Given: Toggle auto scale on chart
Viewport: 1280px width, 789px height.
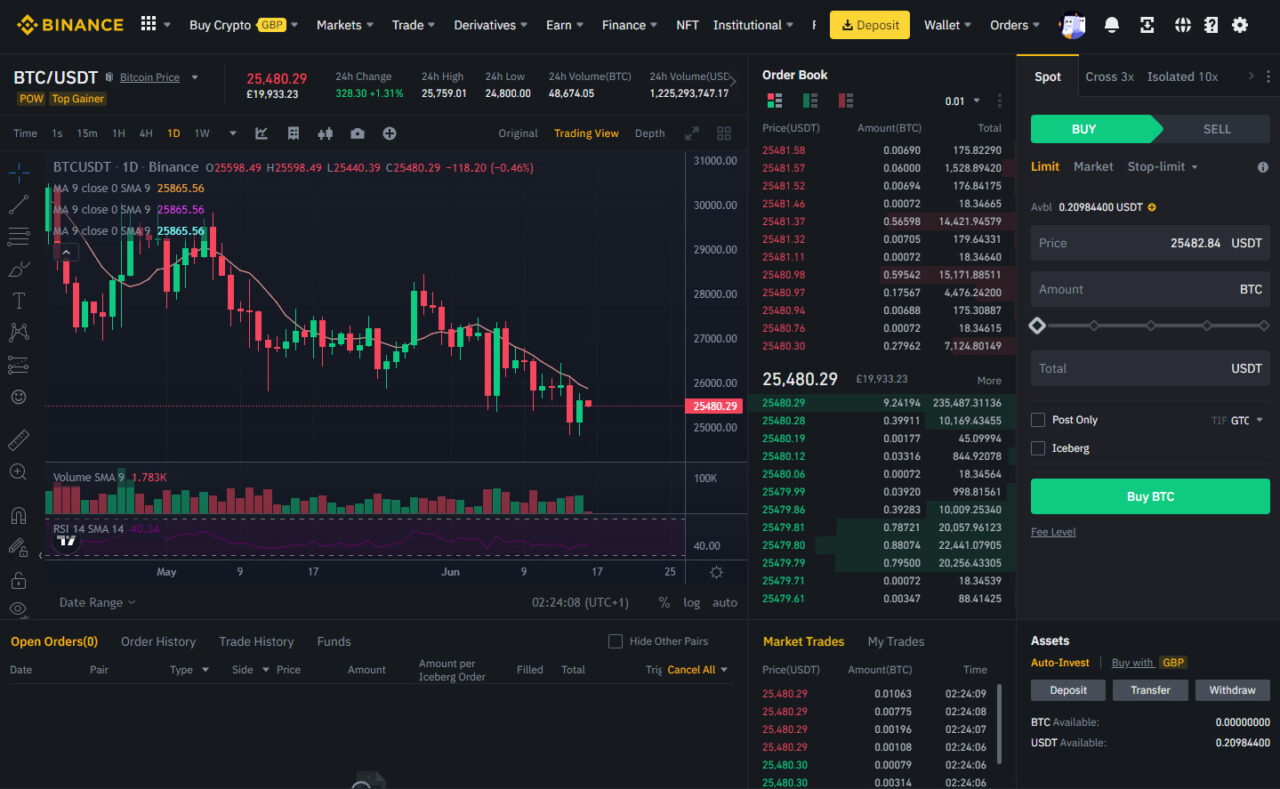Looking at the screenshot, I should pos(724,602).
